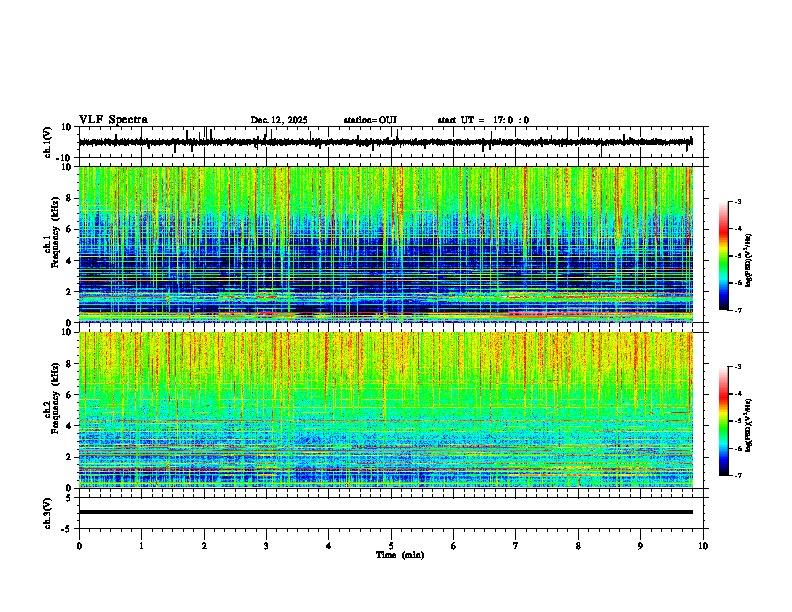Click the thick black ch.3 voltage line
792x612 pixels.
point(386,512)
